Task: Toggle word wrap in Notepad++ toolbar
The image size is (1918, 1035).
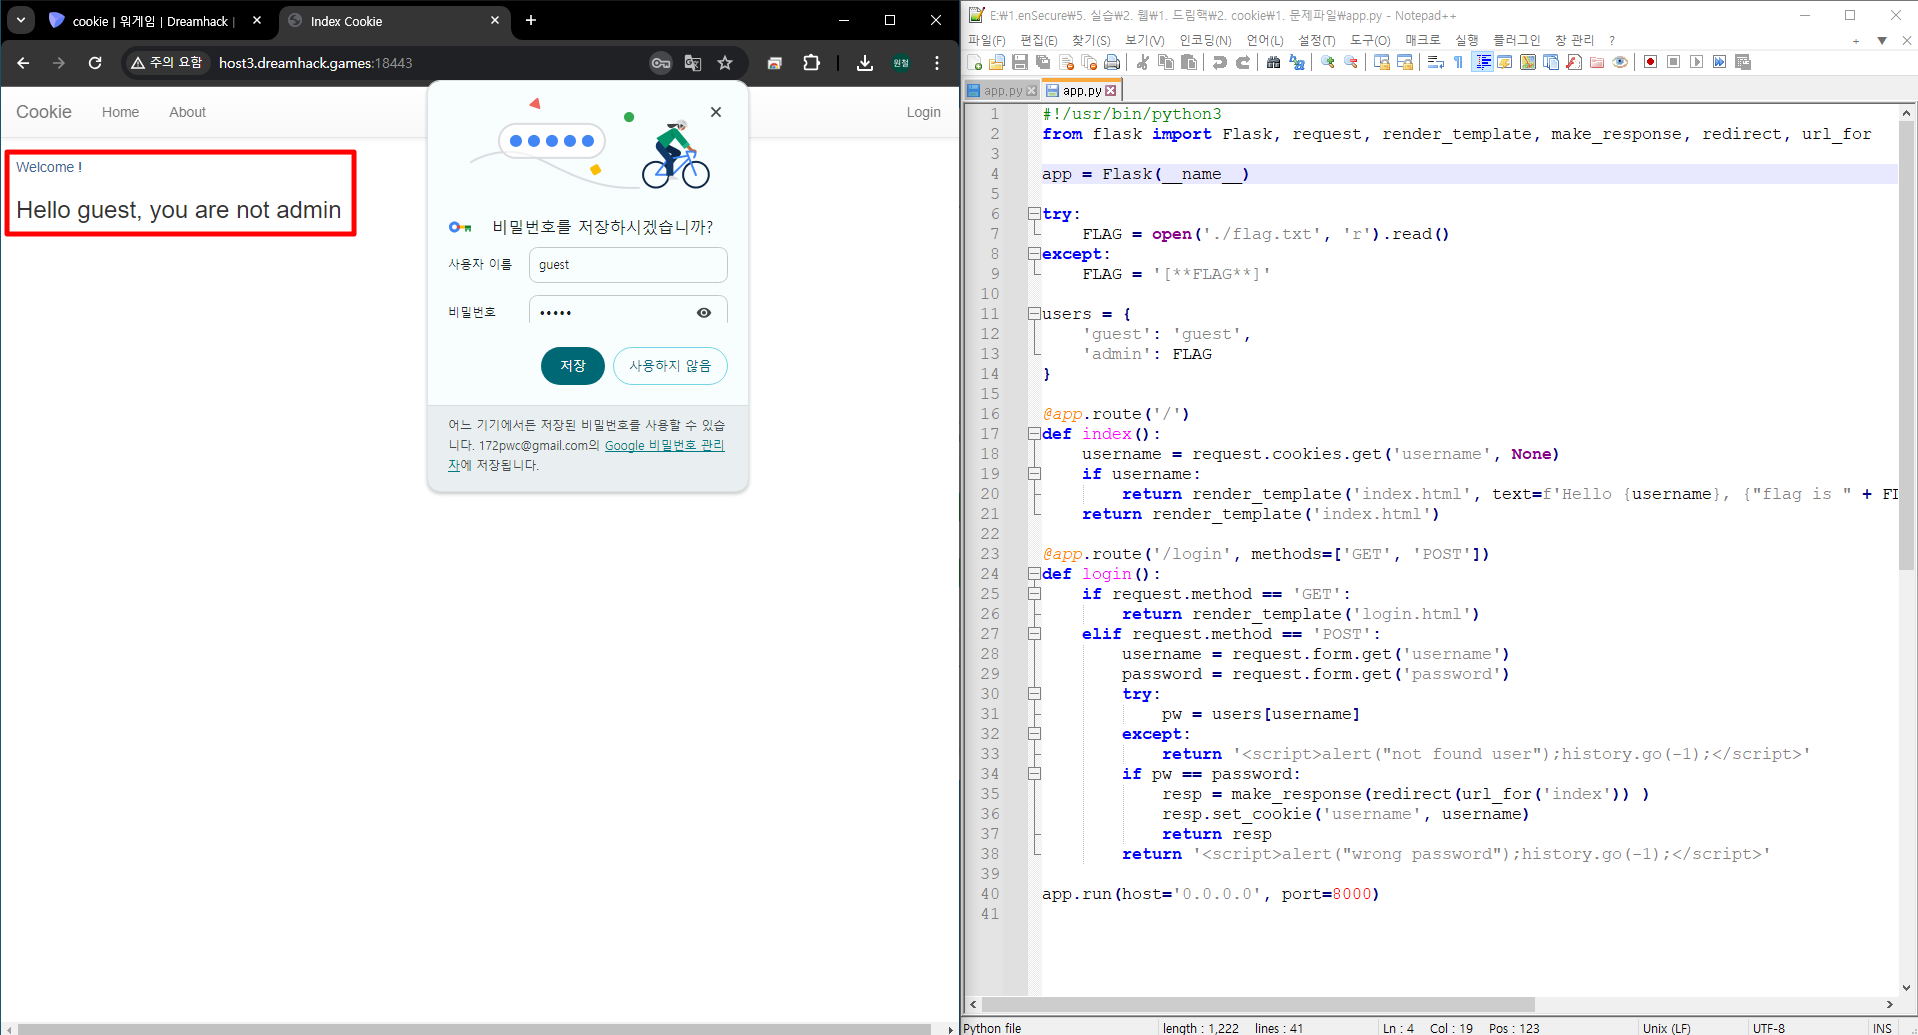Action: [1436, 62]
